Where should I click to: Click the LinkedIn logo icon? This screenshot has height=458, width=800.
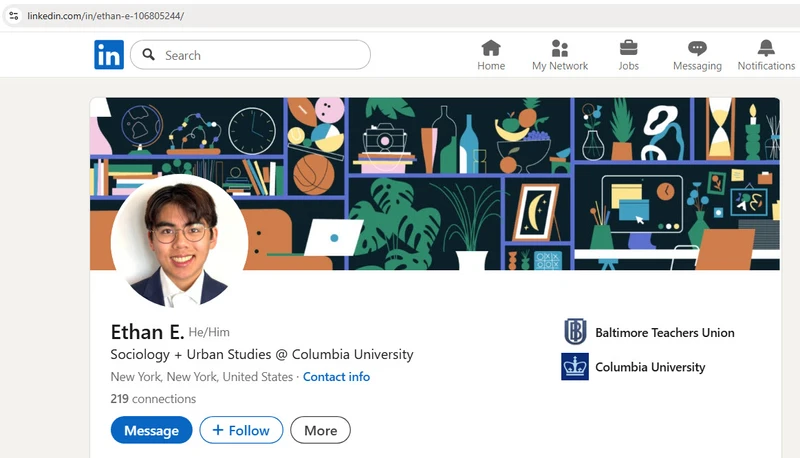pyautogui.click(x=109, y=55)
